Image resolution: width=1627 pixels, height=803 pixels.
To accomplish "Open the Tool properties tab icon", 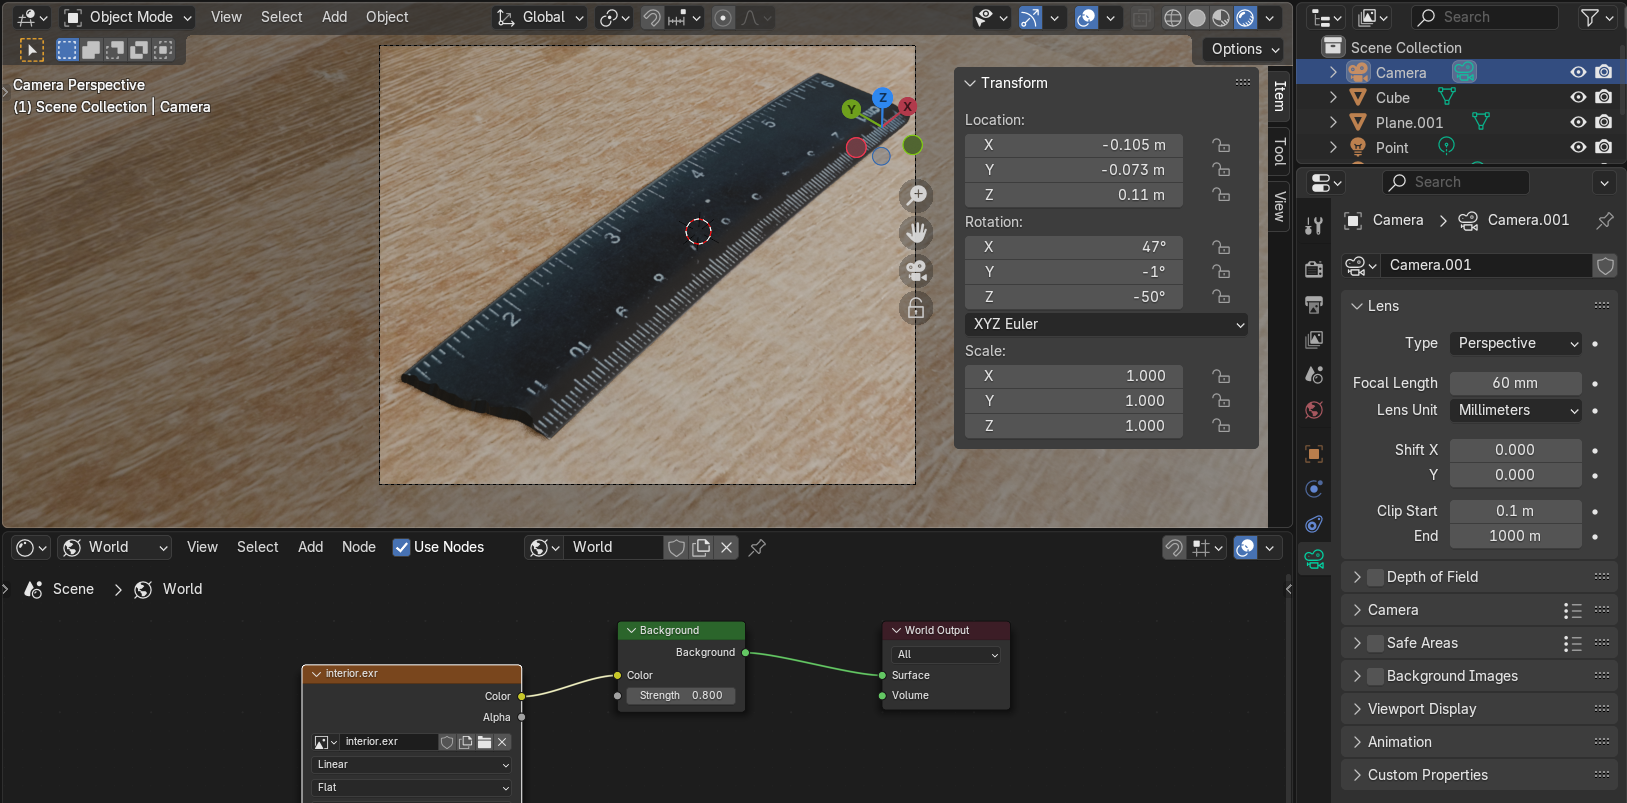I will 1314,226.
